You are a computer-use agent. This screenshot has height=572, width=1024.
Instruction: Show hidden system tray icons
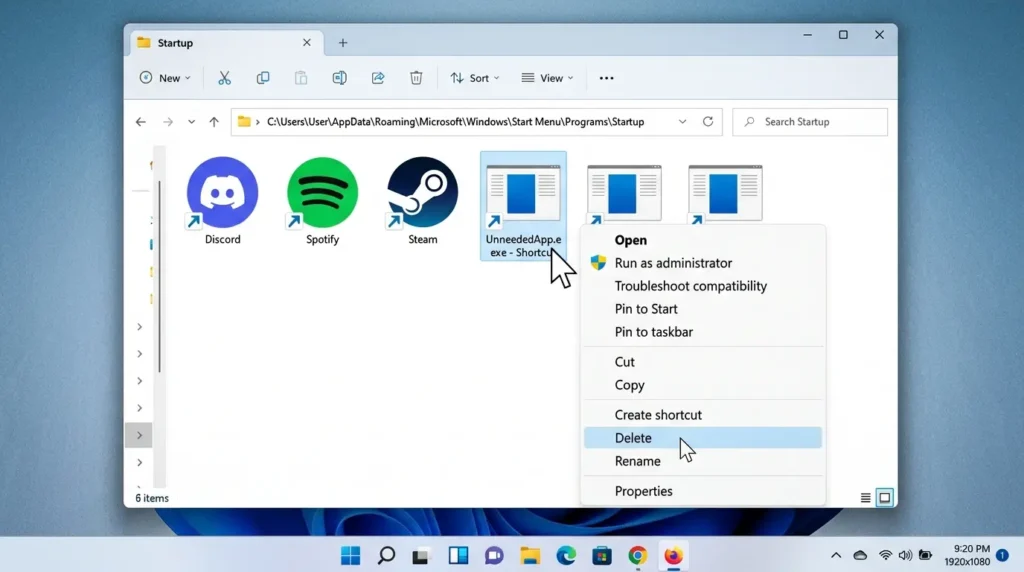pyautogui.click(x=836, y=556)
